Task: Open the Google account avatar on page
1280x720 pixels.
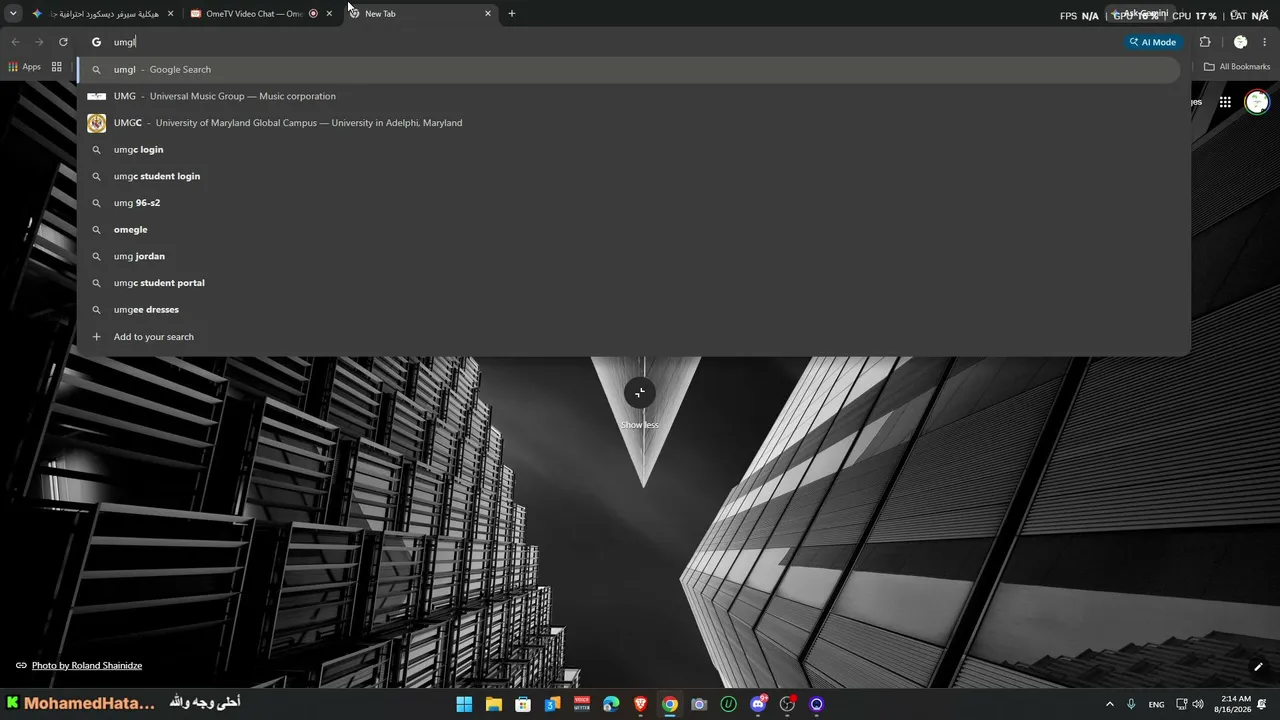Action: pyautogui.click(x=1257, y=102)
